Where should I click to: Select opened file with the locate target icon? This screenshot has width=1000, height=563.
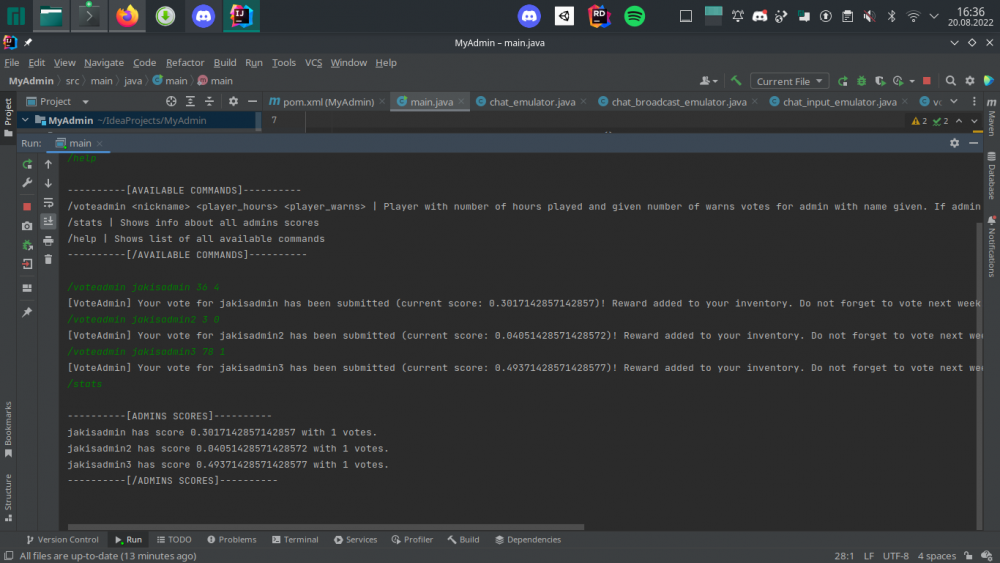[171, 101]
